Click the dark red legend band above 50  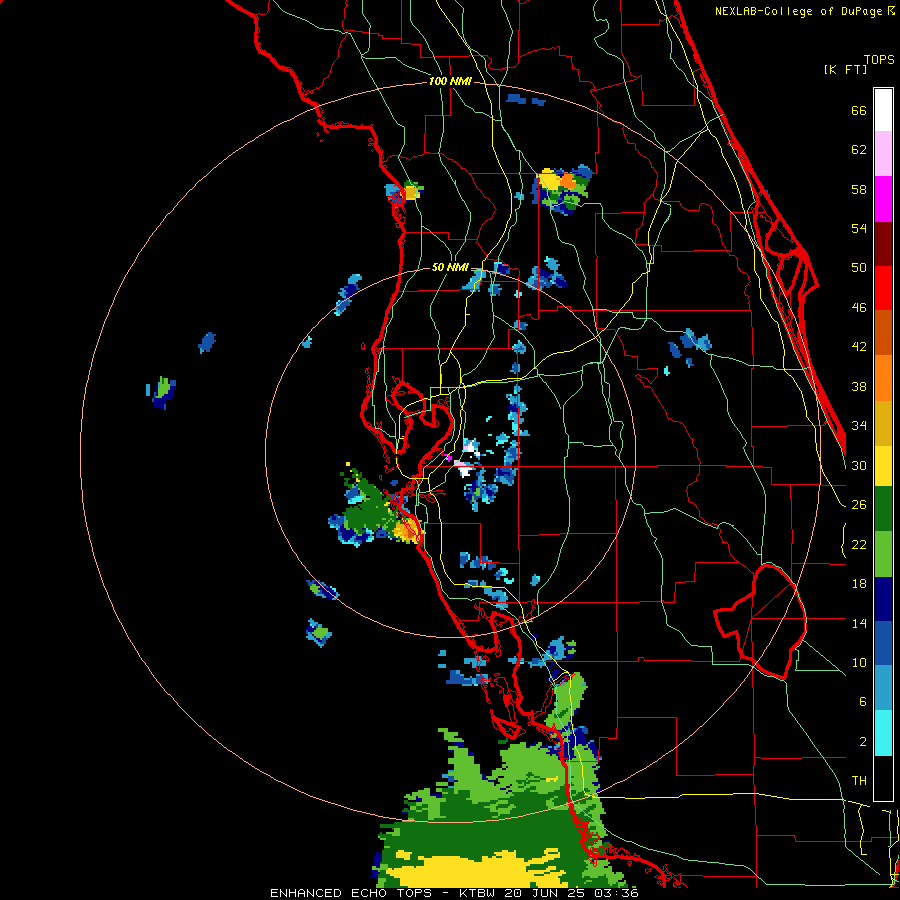883,243
